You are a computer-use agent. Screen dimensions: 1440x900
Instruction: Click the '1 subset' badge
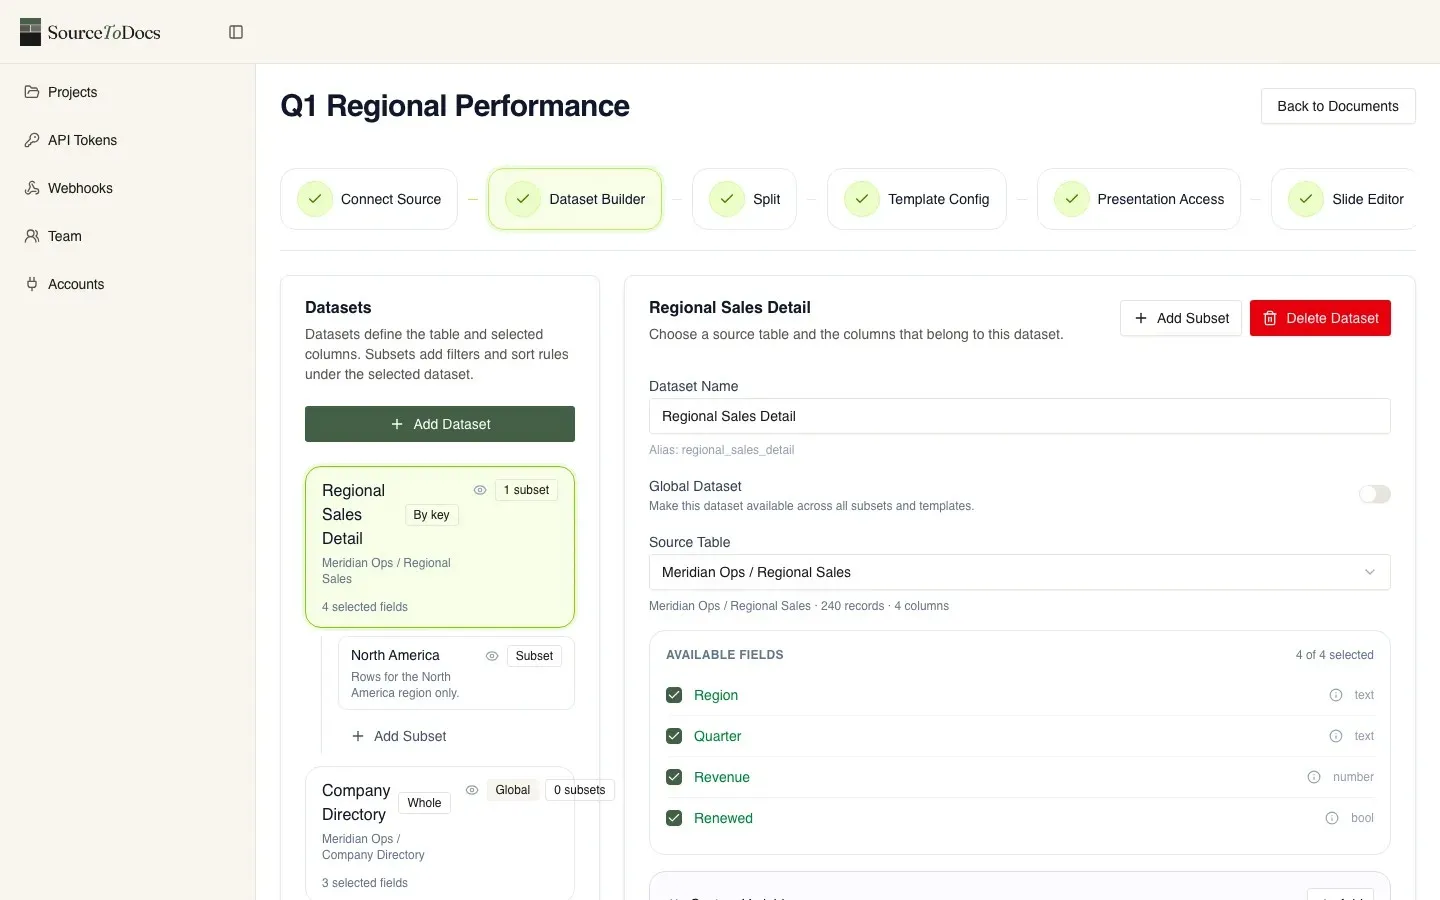coord(526,490)
